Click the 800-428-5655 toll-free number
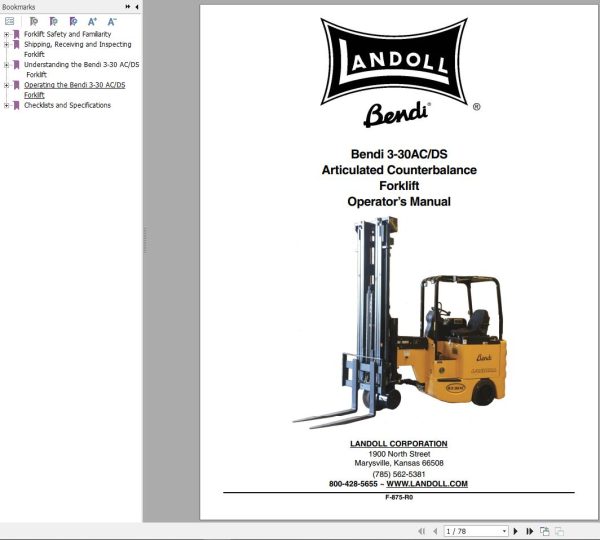 pyautogui.click(x=353, y=484)
